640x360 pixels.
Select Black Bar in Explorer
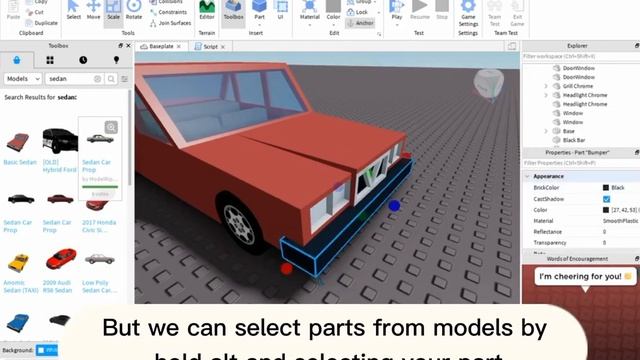click(x=574, y=140)
